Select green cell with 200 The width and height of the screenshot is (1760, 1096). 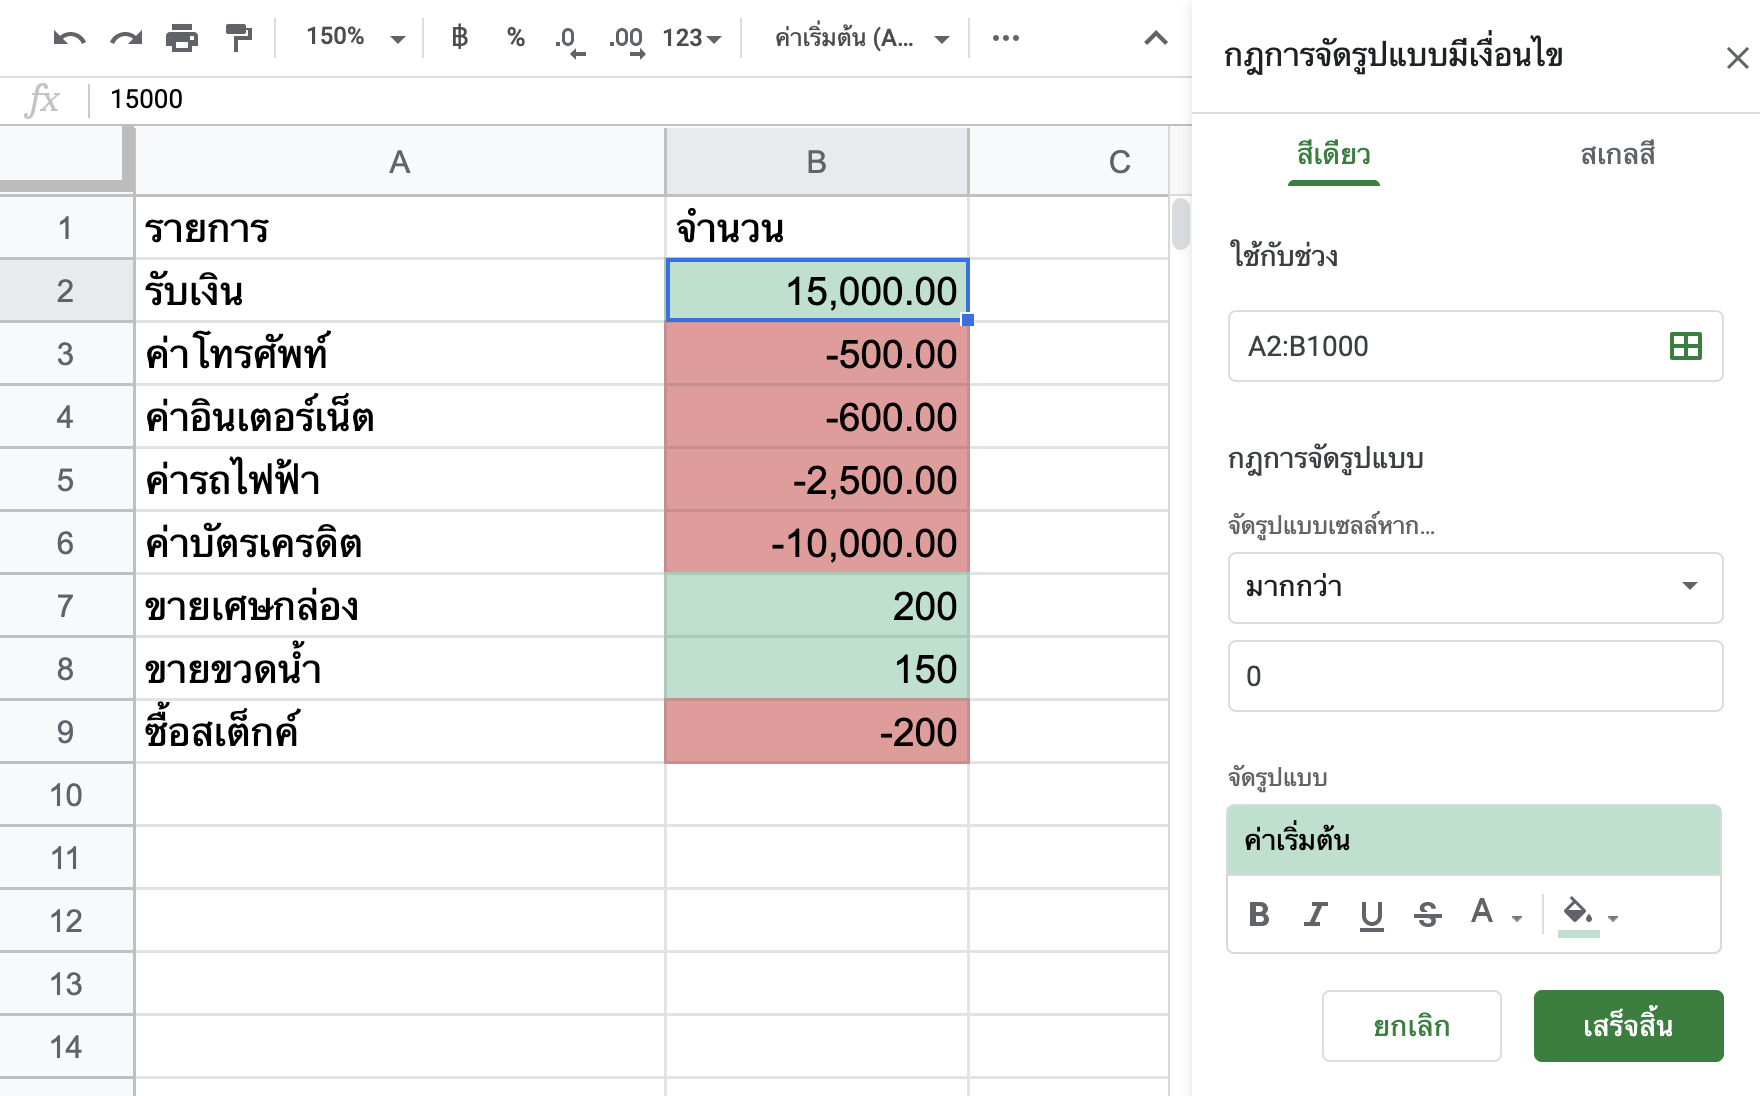tap(816, 606)
